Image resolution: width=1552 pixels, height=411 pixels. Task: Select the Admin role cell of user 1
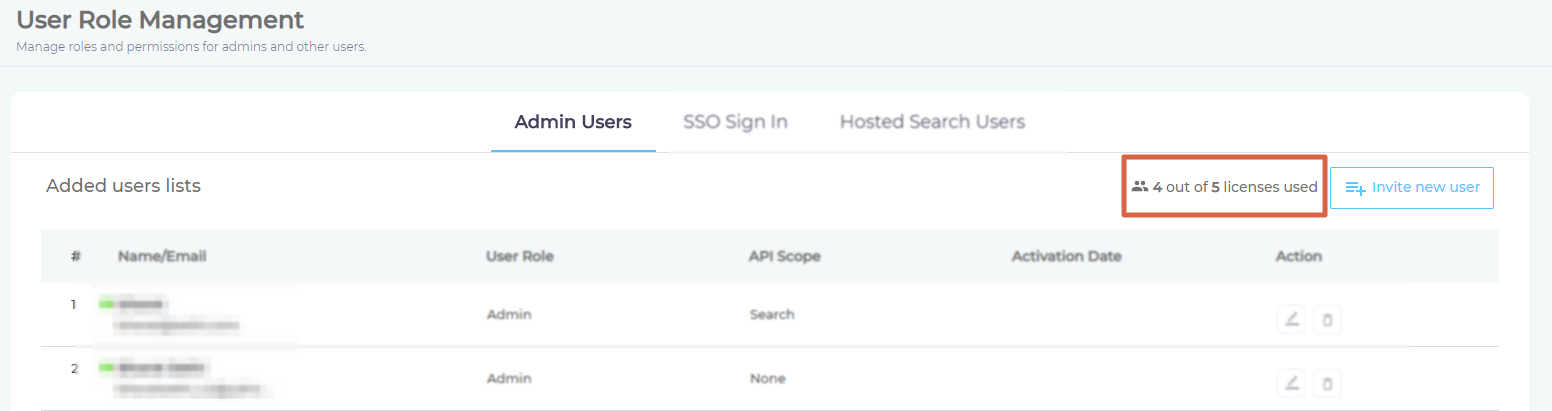click(509, 314)
